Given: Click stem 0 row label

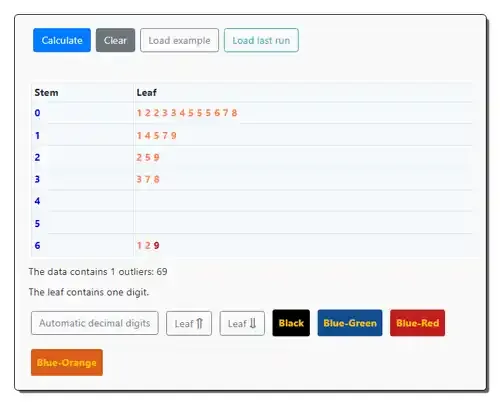Looking at the screenshot, I should [x=37, y=113].
